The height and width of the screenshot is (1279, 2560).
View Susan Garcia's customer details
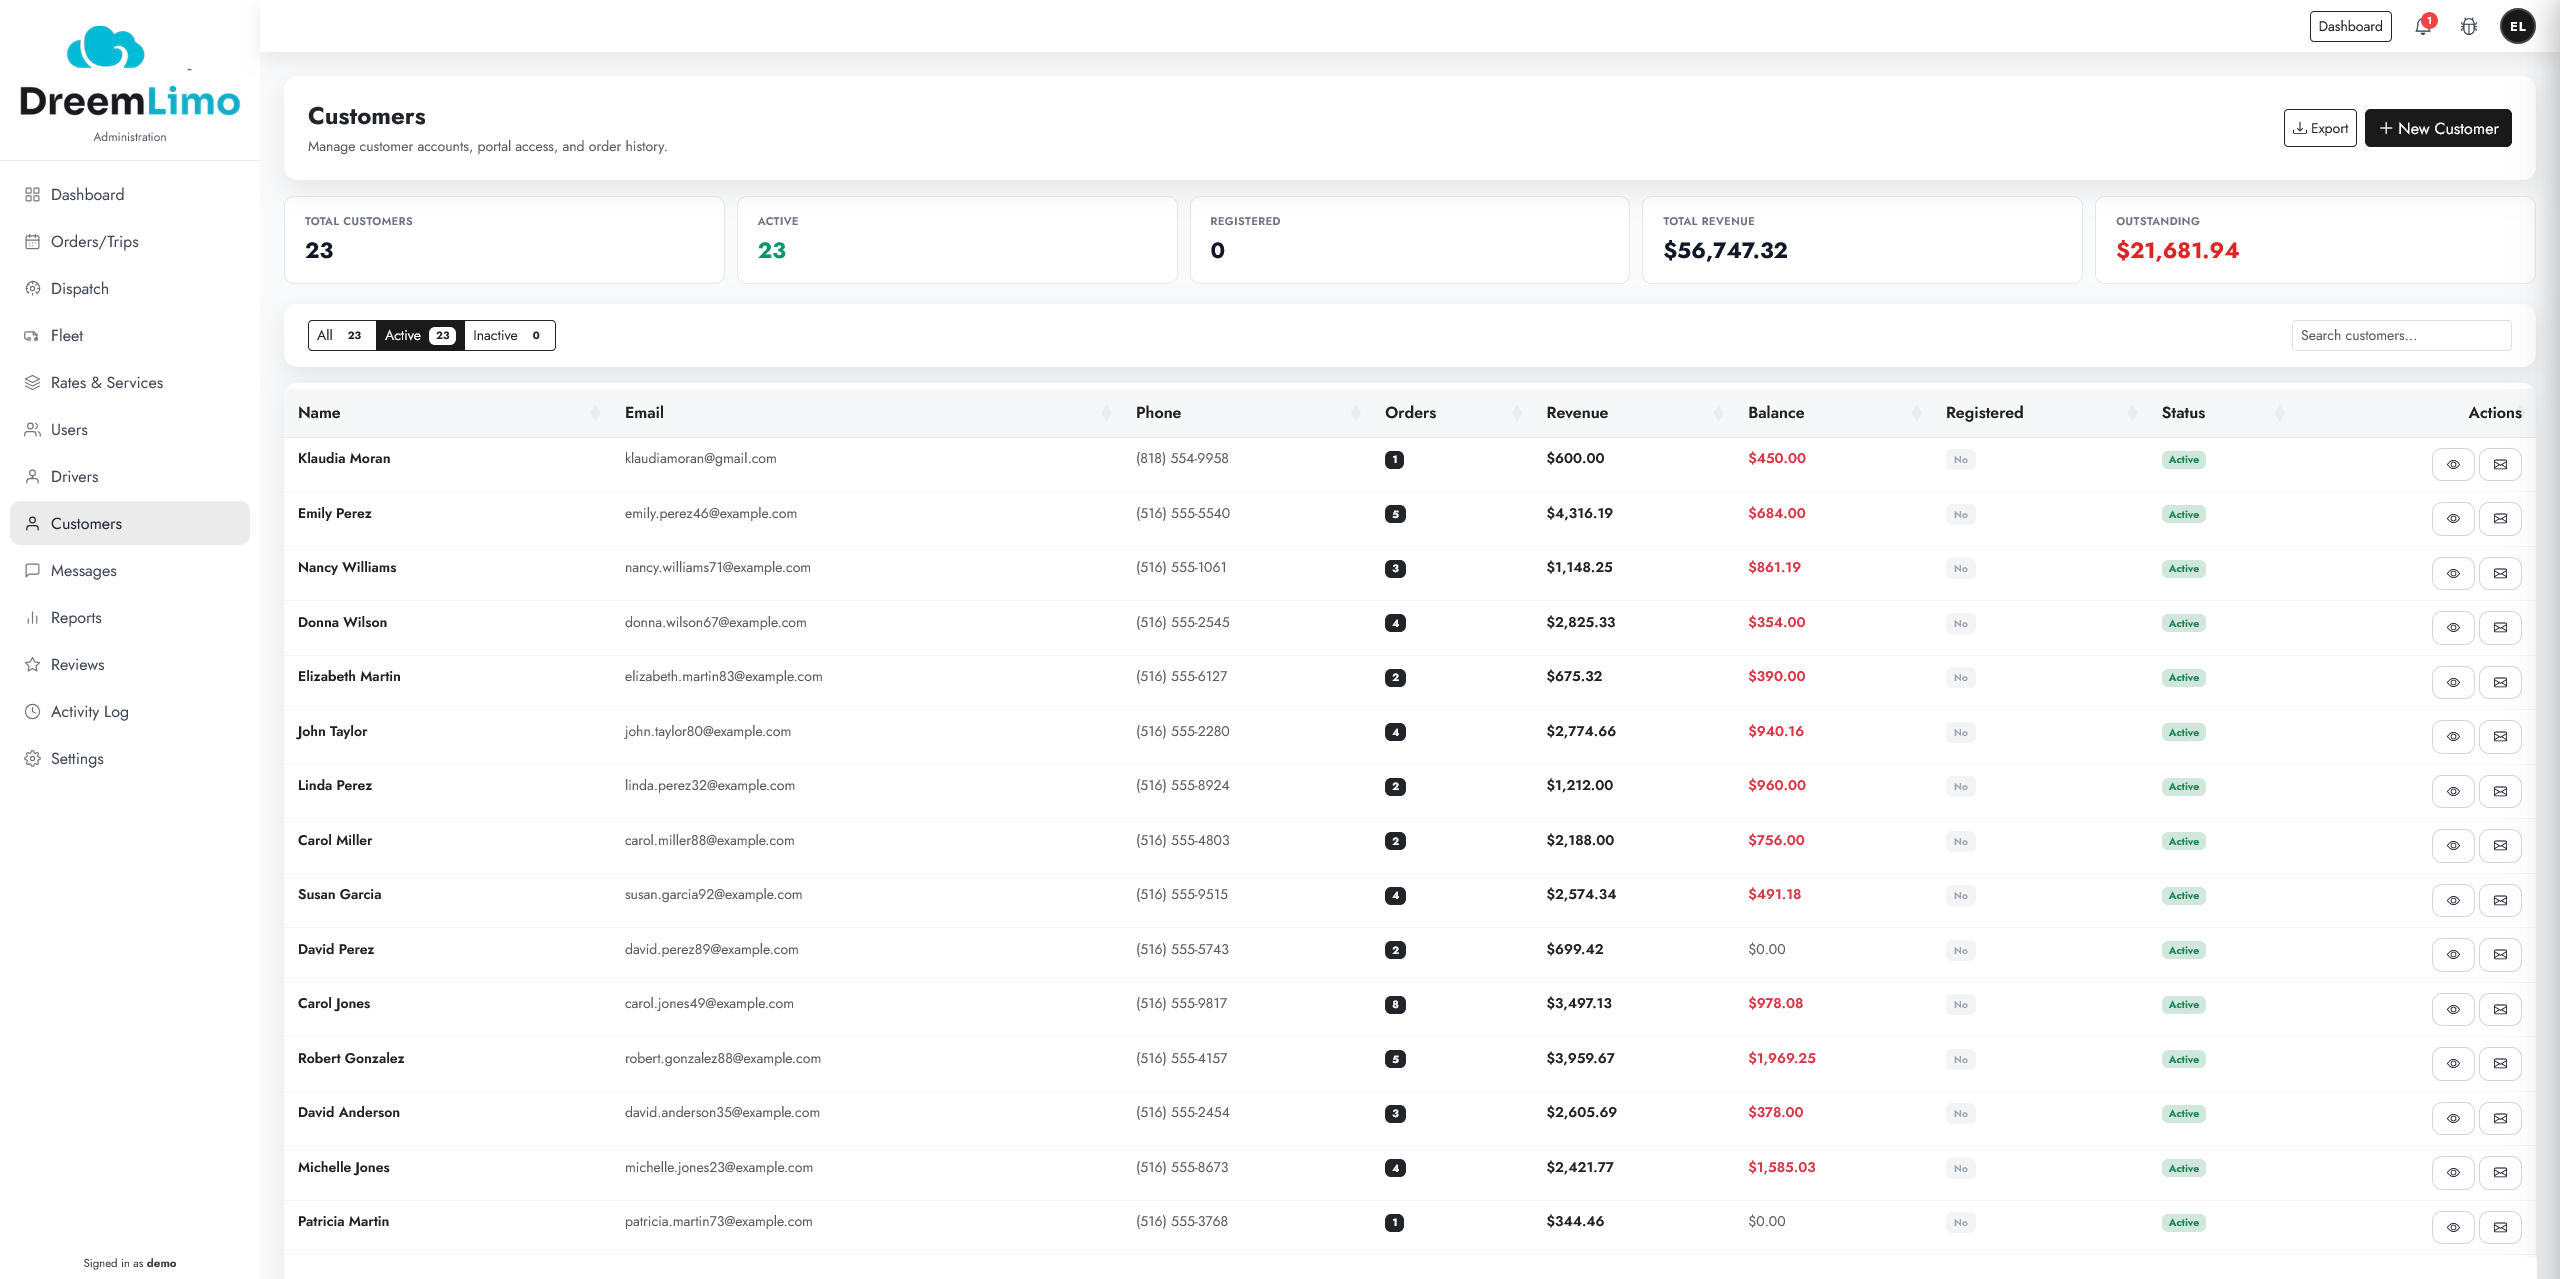coord(2453,900)
